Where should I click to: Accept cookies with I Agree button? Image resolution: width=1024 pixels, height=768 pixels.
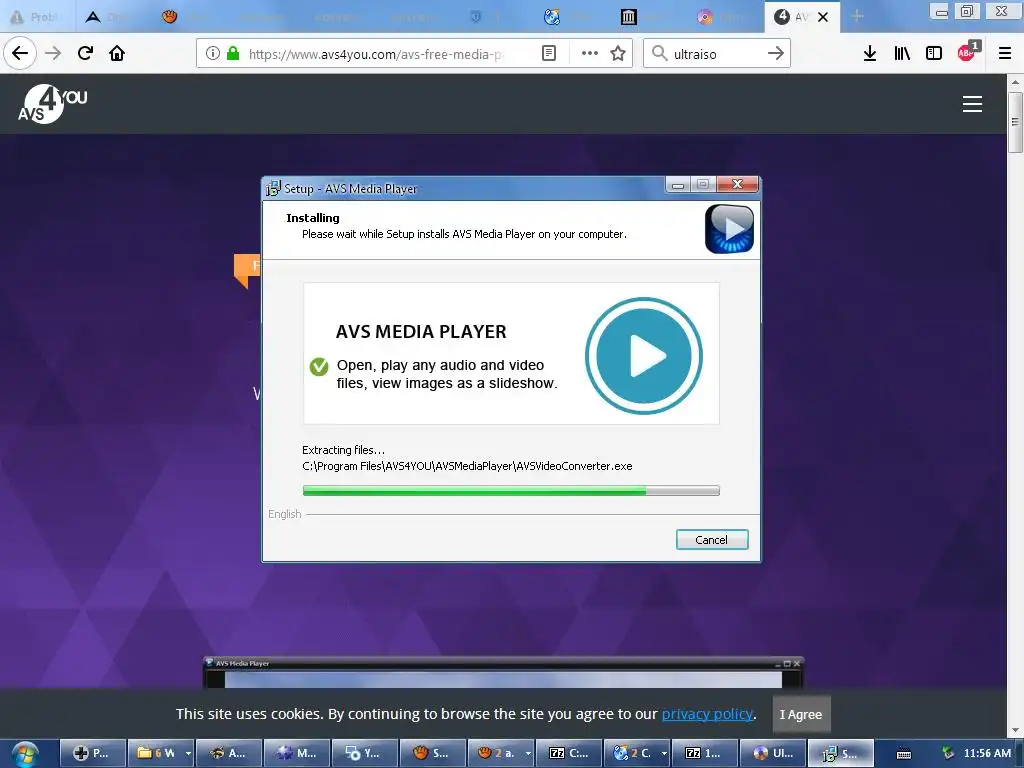pyautogui.click(x=801, y=714)
